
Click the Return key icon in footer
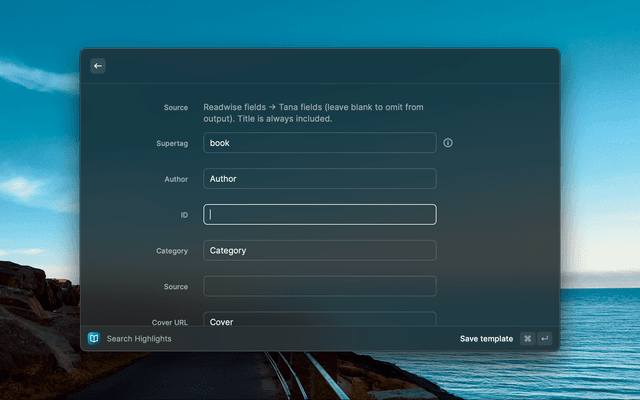pos(544,339)
